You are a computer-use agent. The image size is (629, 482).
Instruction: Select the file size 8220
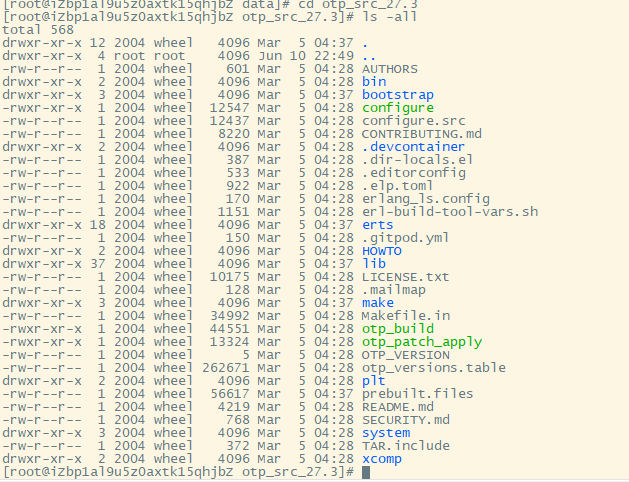tap(233, 134)
